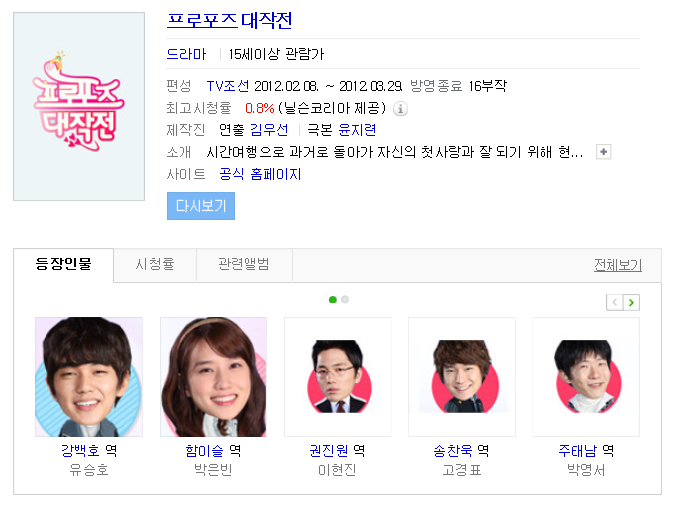Viewport: 676px width, 506px height.
Task: Click the 다시보기 button
Action: [x=201, y=206]
